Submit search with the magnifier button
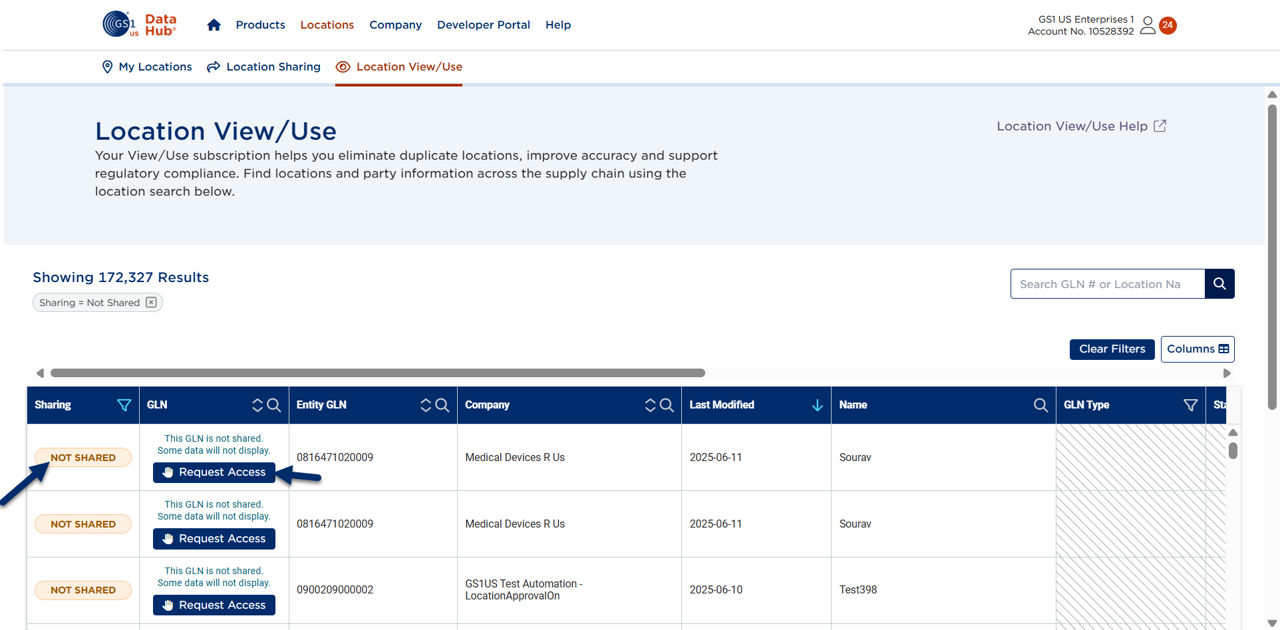This screenshot has width=1280, height=630. 1220,284
